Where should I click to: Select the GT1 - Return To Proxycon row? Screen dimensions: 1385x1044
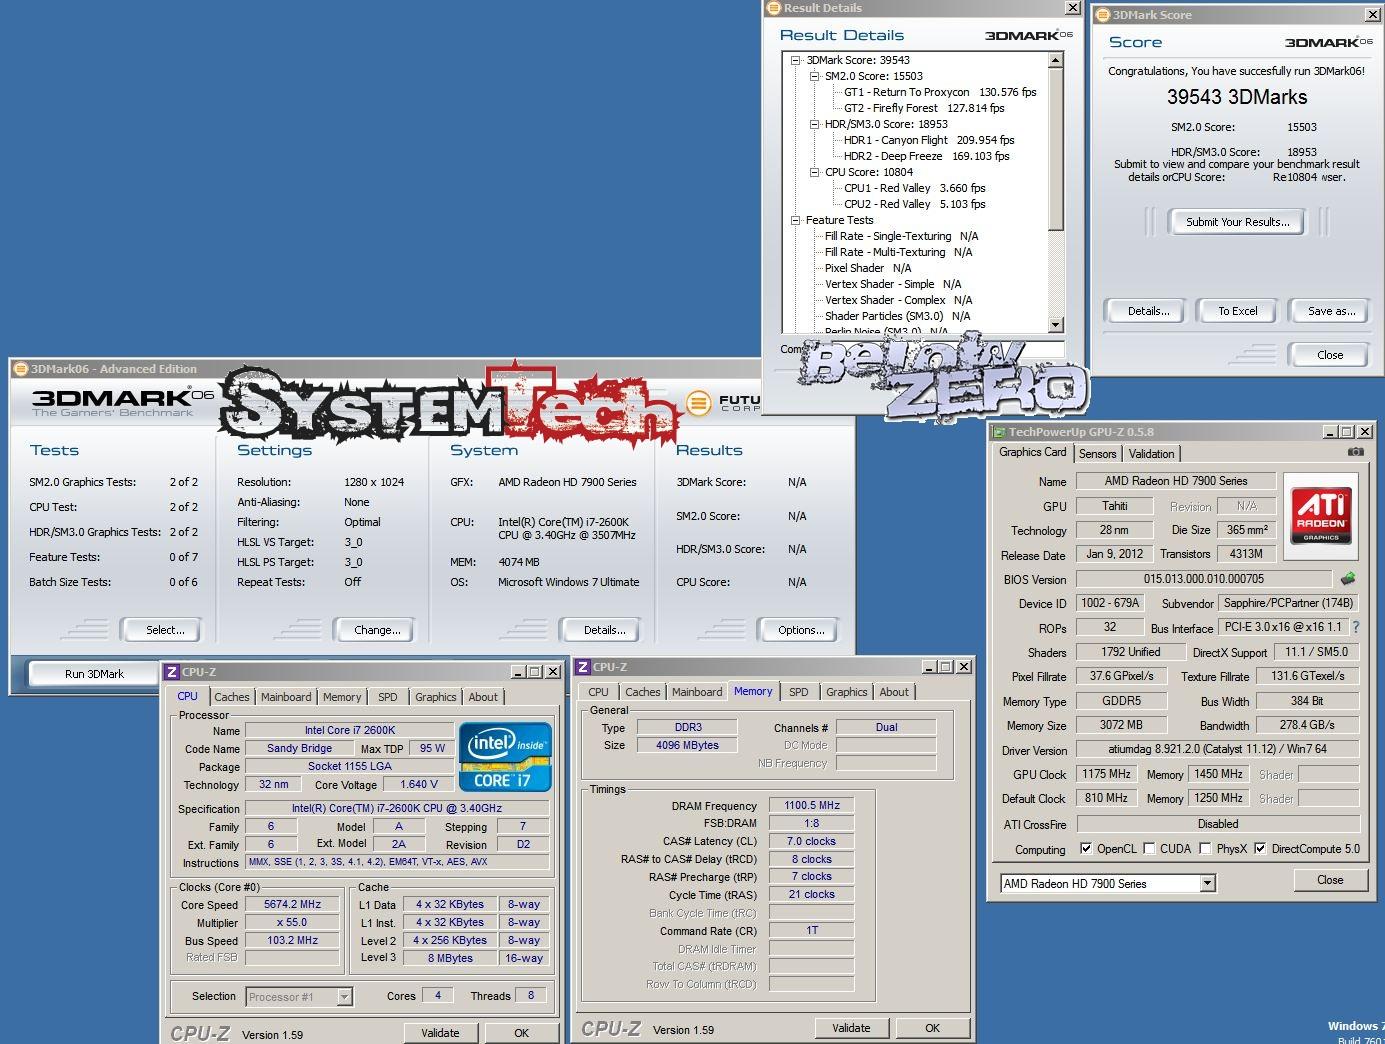tap(939, 92)
